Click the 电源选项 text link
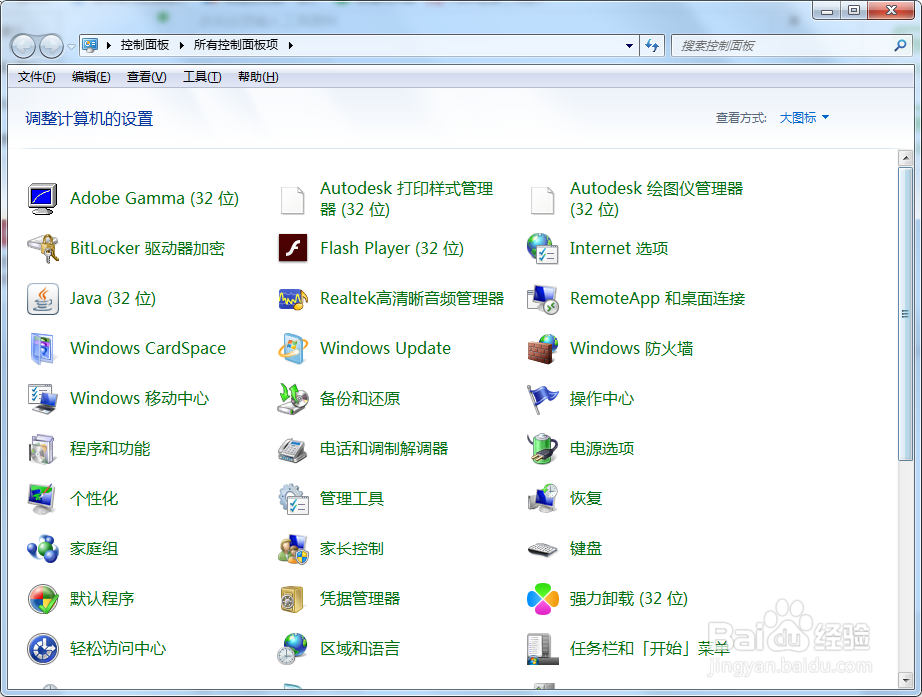Viewport: 922px width, 697px height. click(x=602, y=449)
